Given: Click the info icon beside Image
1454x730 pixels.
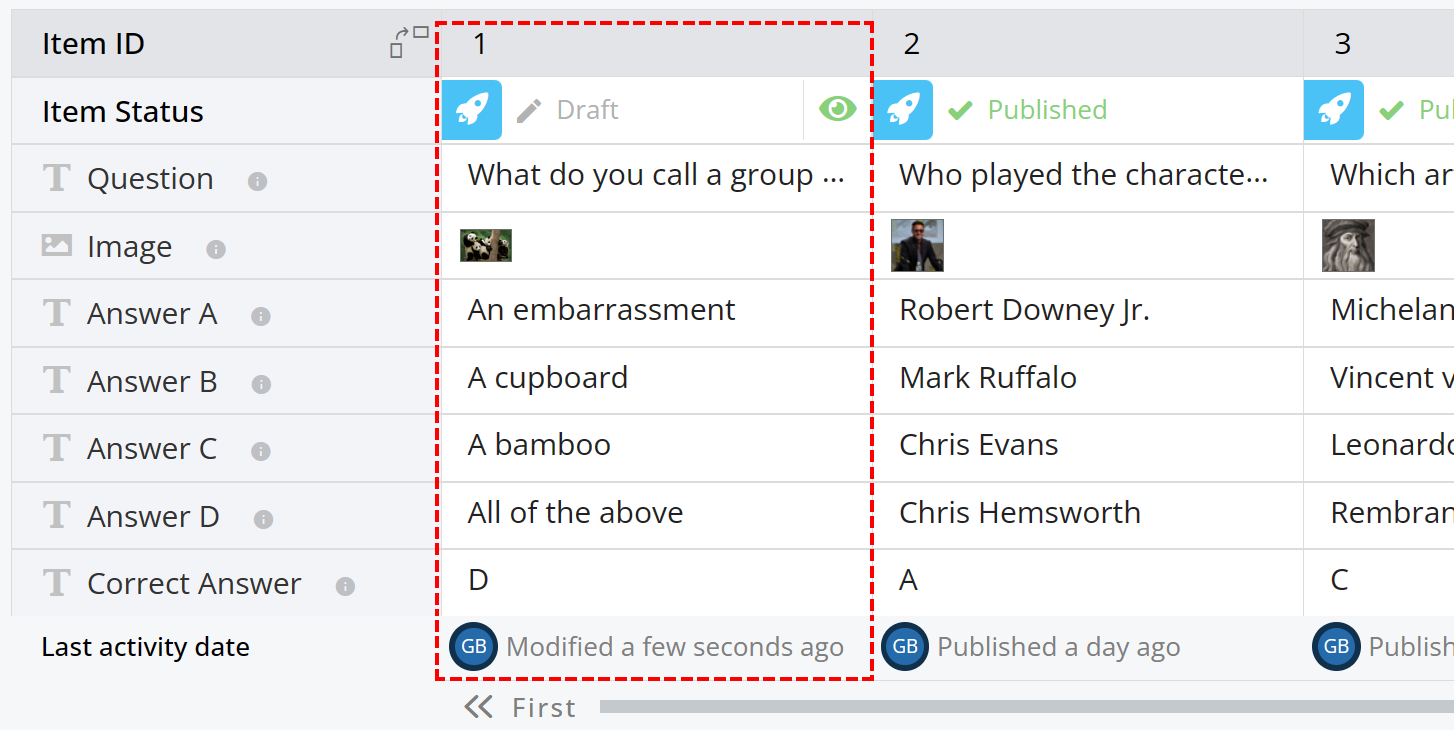Looking at the screenshot, I should [x=216, y=249].
